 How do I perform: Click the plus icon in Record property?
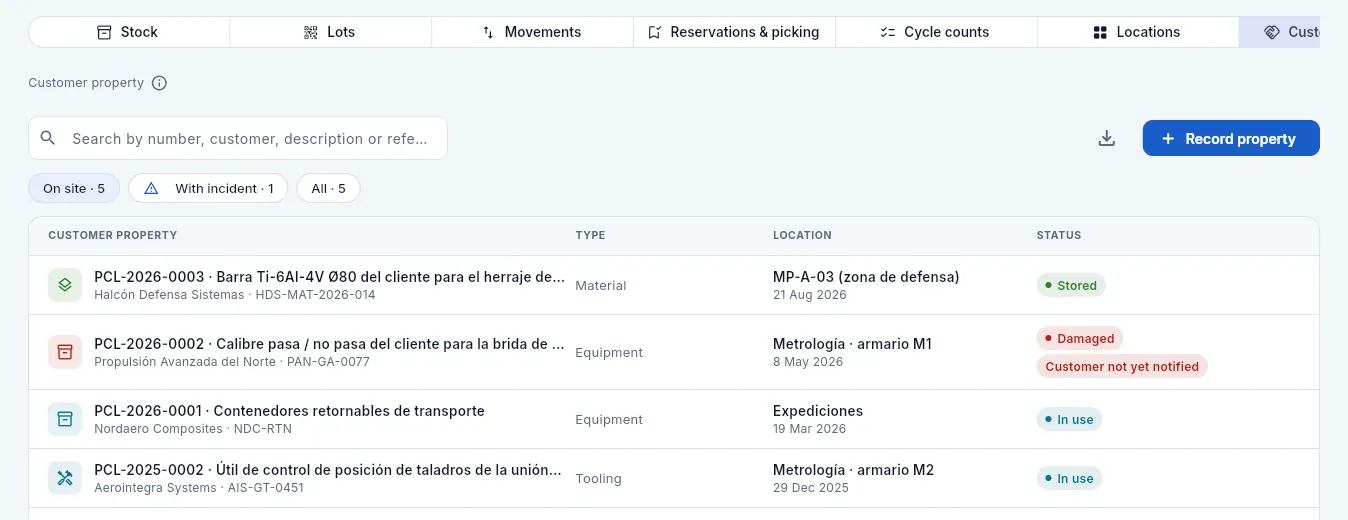coord(1168,139)
